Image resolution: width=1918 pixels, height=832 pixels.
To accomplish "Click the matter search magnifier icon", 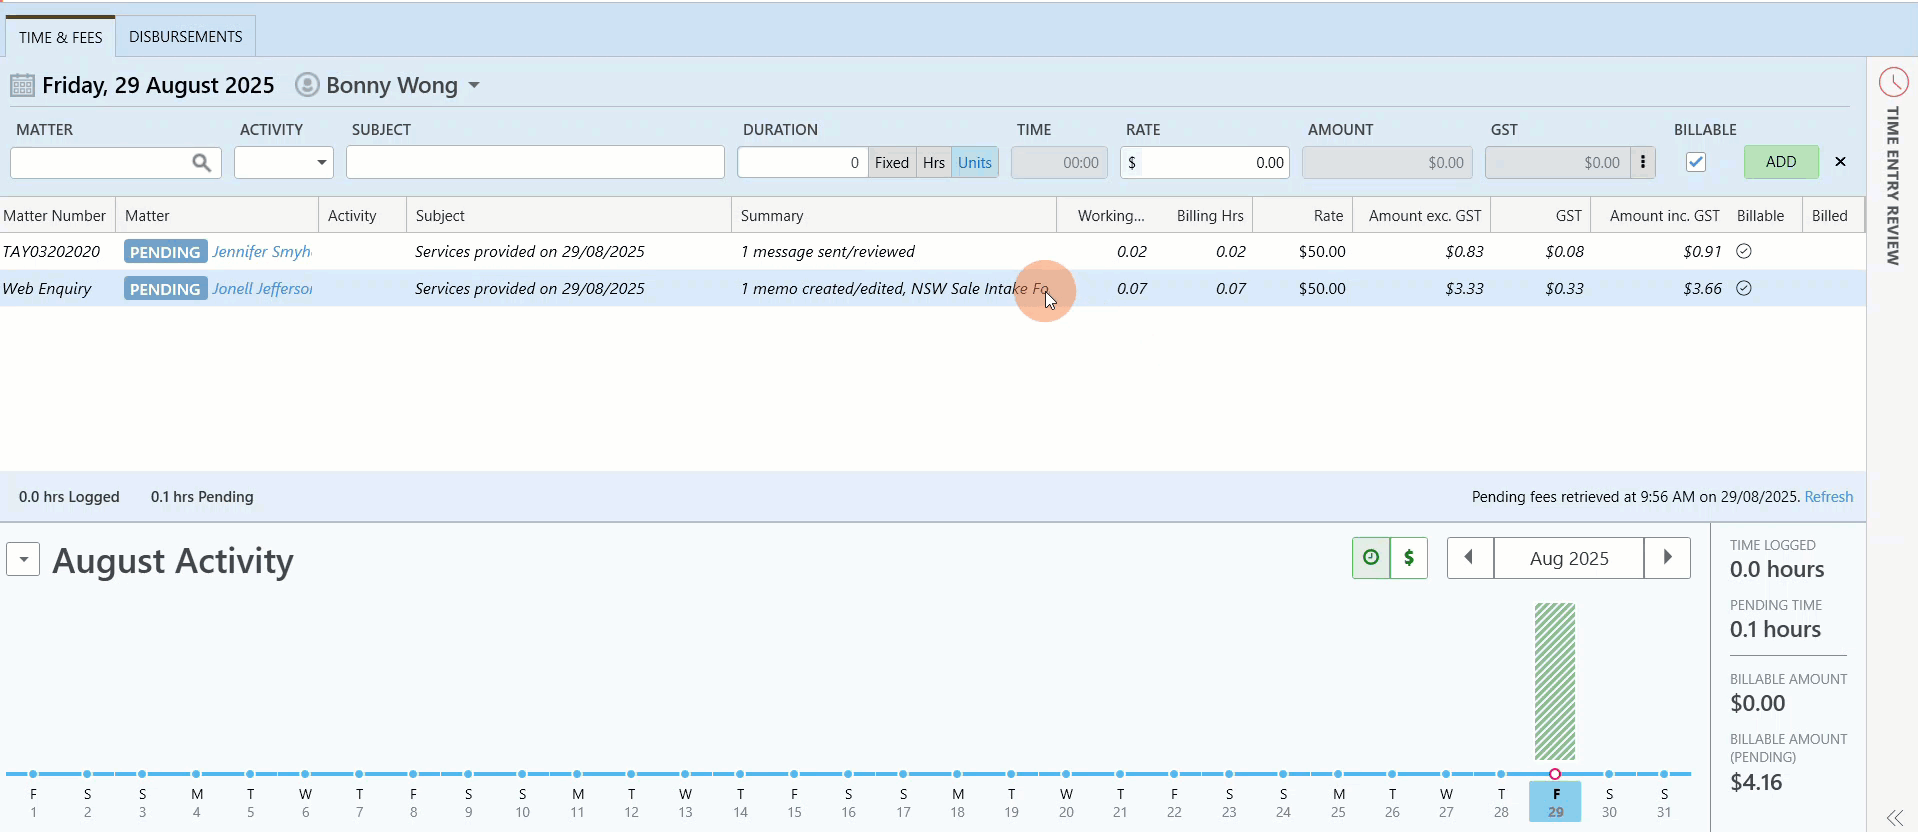I will point(201,162).
